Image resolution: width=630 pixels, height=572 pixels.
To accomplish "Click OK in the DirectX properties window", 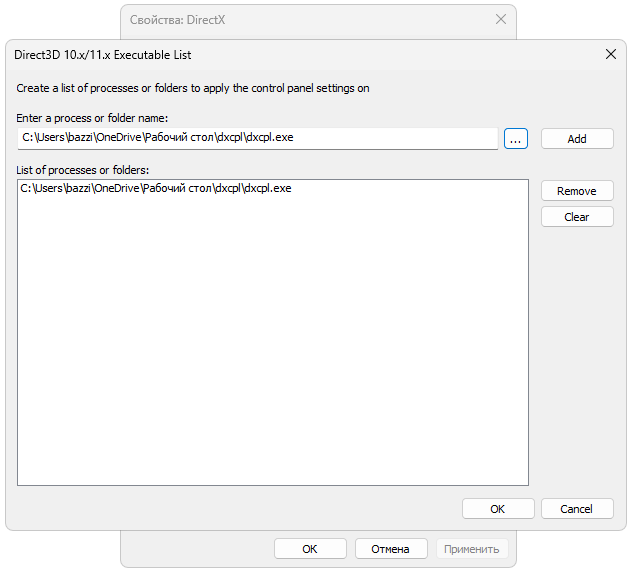I will [310, 549].
